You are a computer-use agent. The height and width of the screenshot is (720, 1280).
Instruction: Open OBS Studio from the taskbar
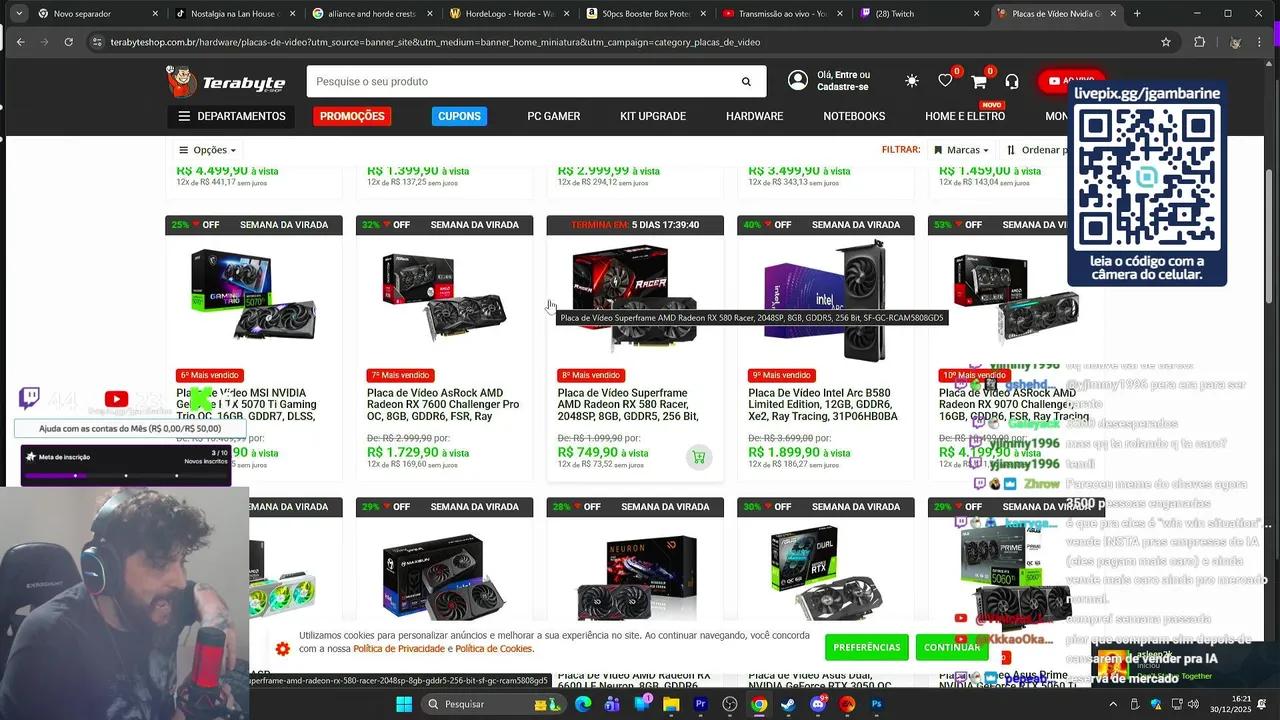730,704
